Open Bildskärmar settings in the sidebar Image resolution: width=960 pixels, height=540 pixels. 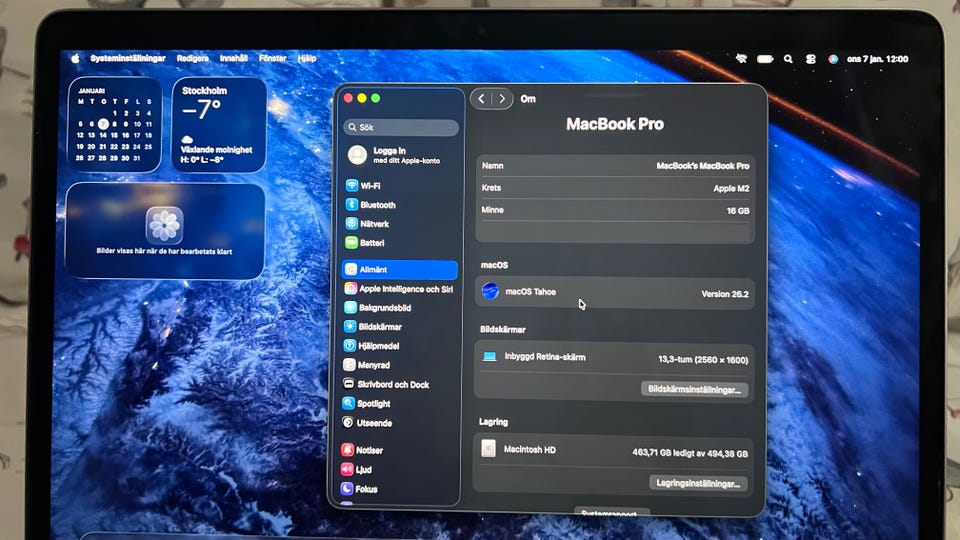(380, 327)
